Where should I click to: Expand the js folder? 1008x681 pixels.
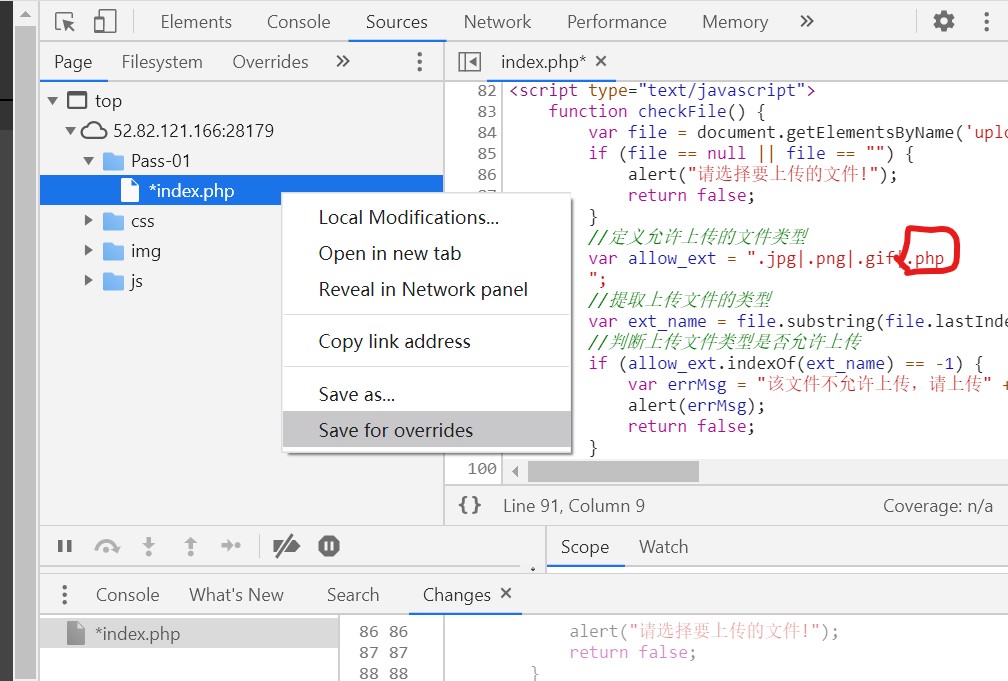tap(89, 280)
